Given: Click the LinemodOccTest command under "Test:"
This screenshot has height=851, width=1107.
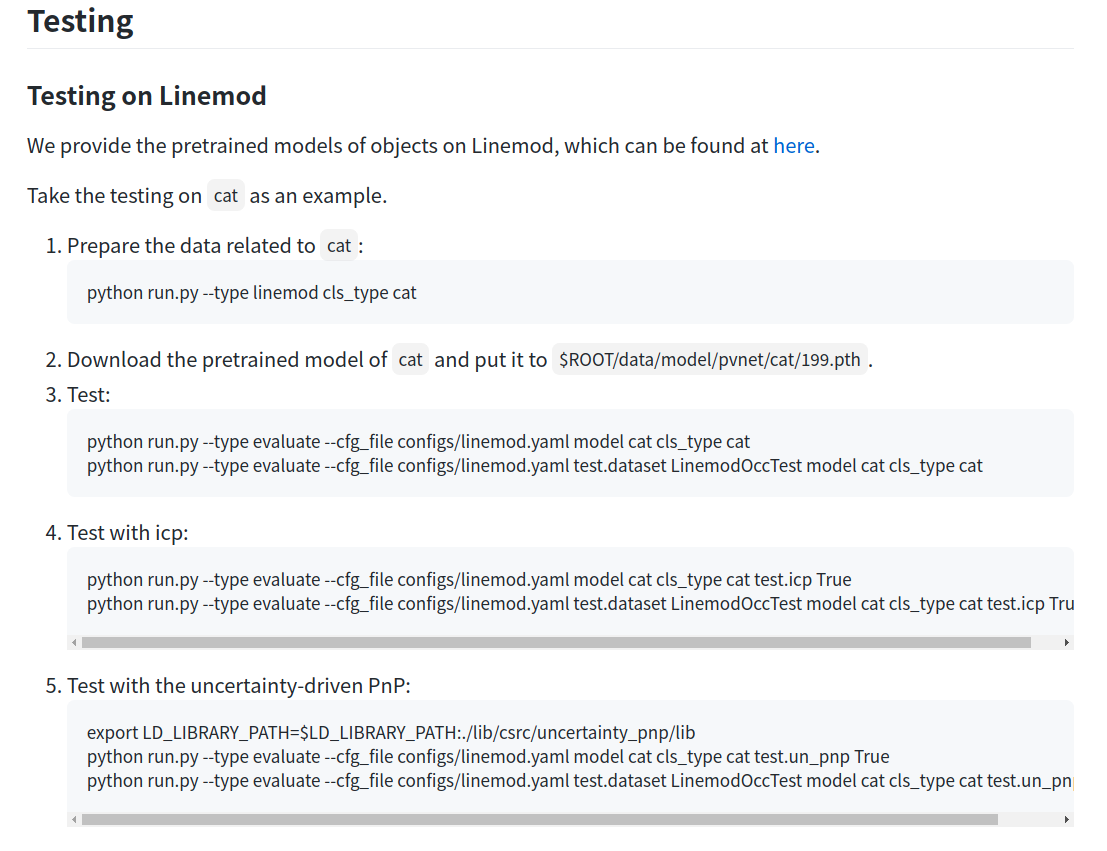Looking at the screenshot, I should 534,465.
